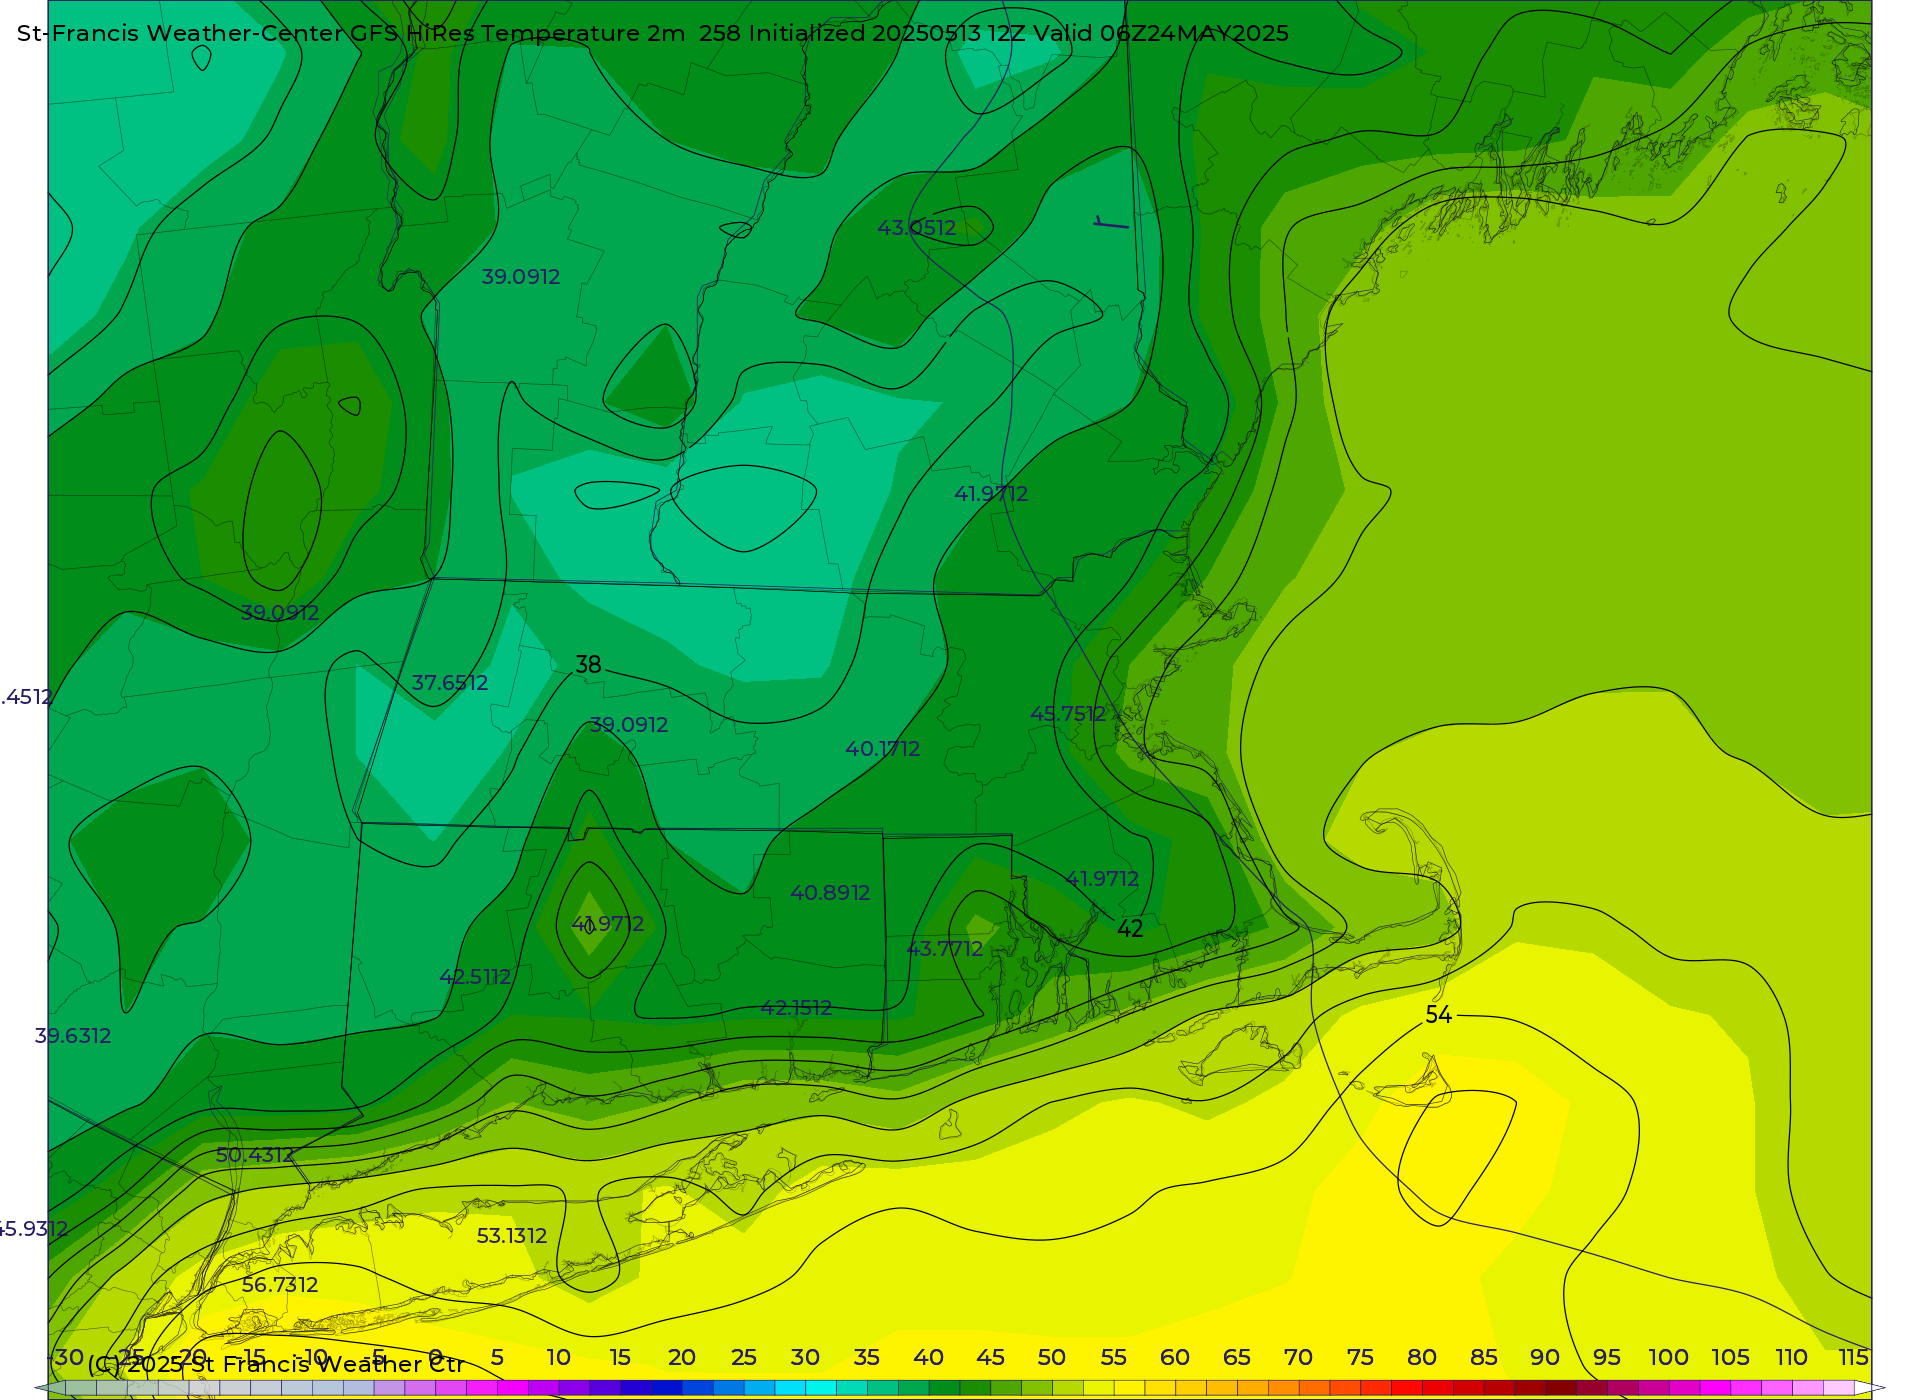The height and width of the screenshot is (1400, 1920).
Task: Click the 65 label on the color scale
Action: [x=1237, y=1357]
